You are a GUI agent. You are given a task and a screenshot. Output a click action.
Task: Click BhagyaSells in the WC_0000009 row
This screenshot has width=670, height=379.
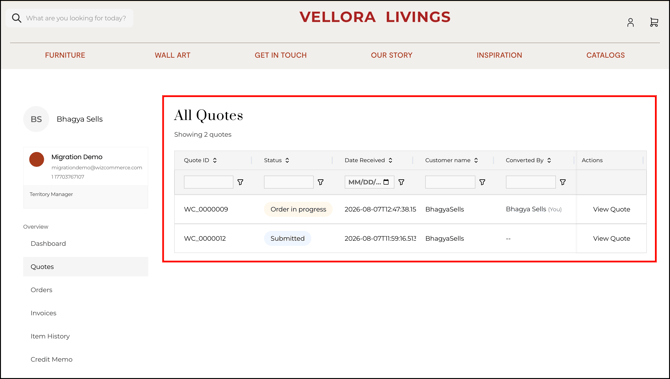(444, 209)
